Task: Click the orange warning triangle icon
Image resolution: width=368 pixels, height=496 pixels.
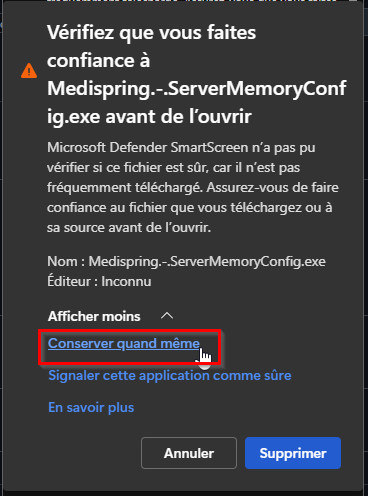Action: point(29,71)
